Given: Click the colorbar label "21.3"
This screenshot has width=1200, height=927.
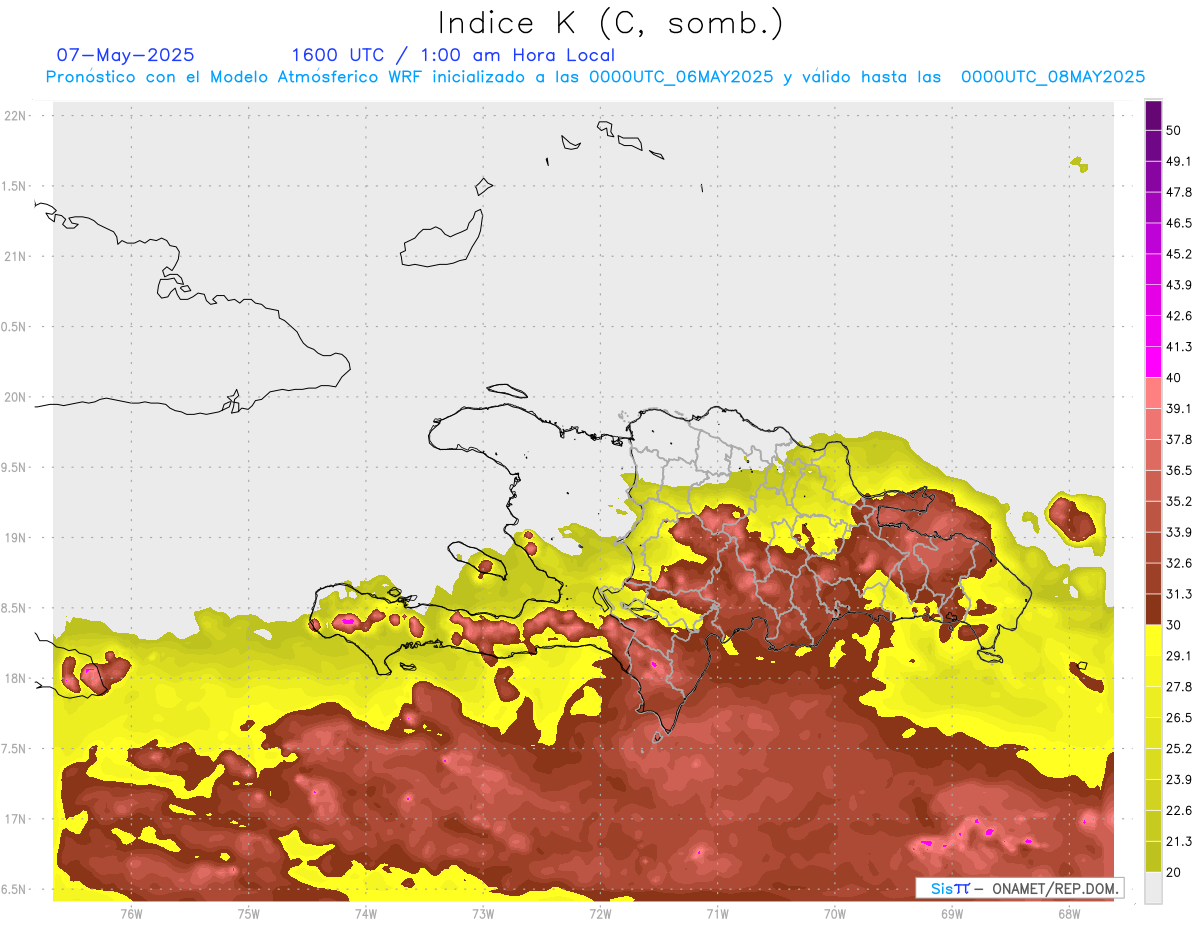Looking at the screenshot, I should [x=1179, y=841].
